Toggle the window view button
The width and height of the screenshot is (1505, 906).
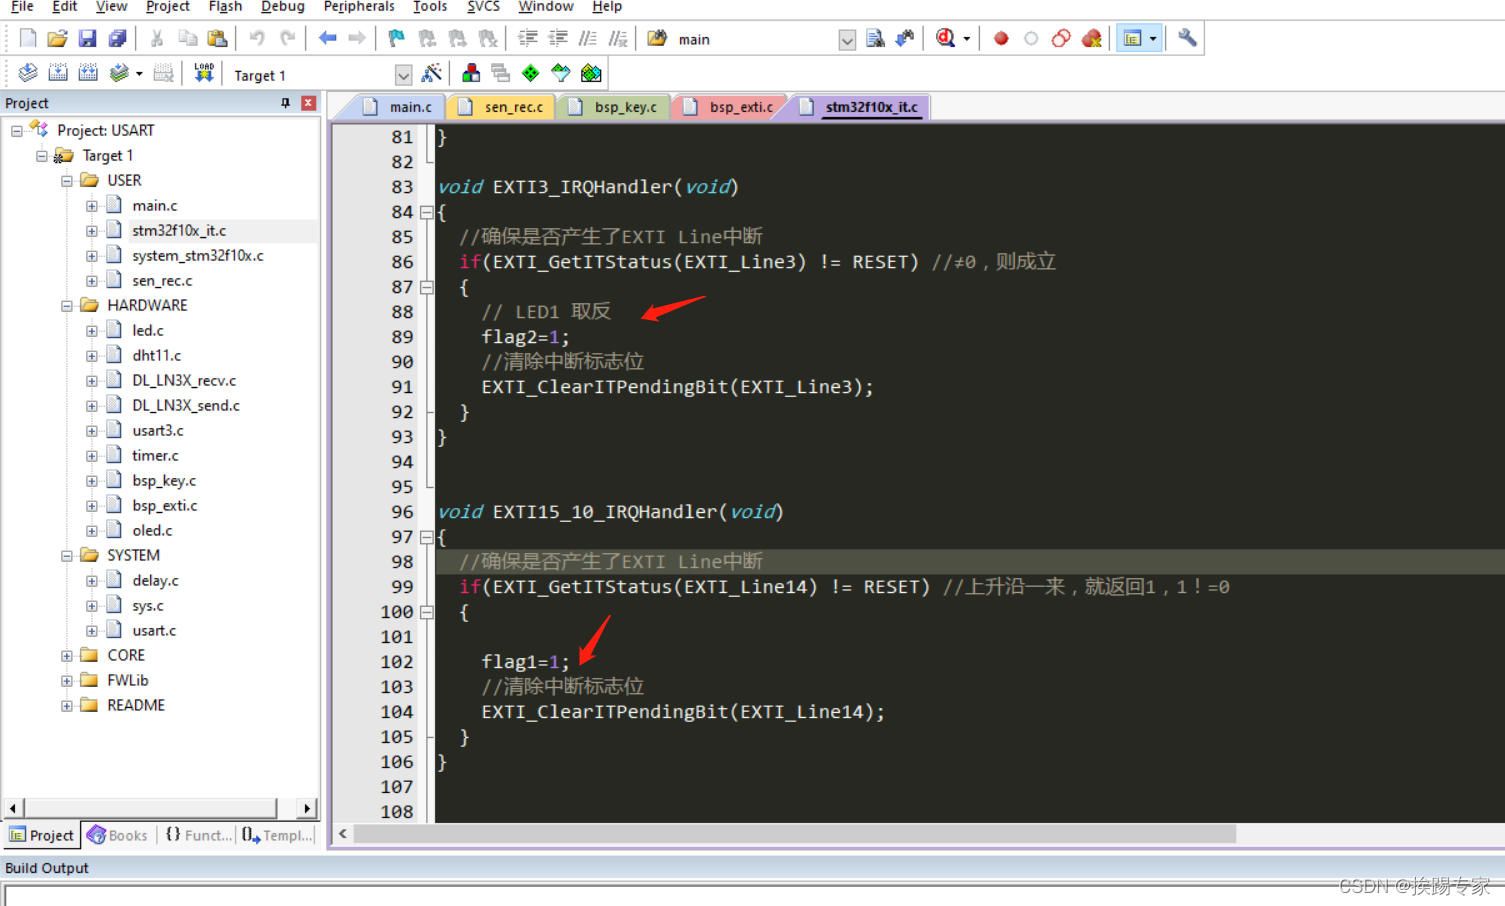[x=1132, y=39]
